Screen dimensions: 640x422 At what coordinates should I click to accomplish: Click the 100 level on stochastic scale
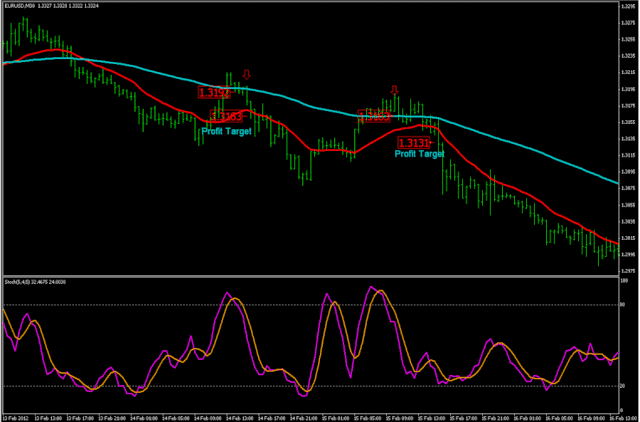pyautogui.click(x=624, y=281)
